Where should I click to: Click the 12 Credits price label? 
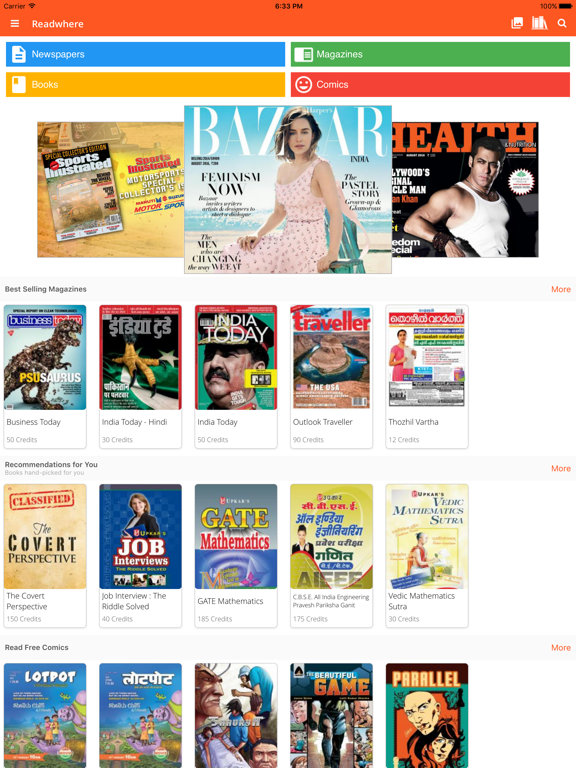[x=404, y=440]
